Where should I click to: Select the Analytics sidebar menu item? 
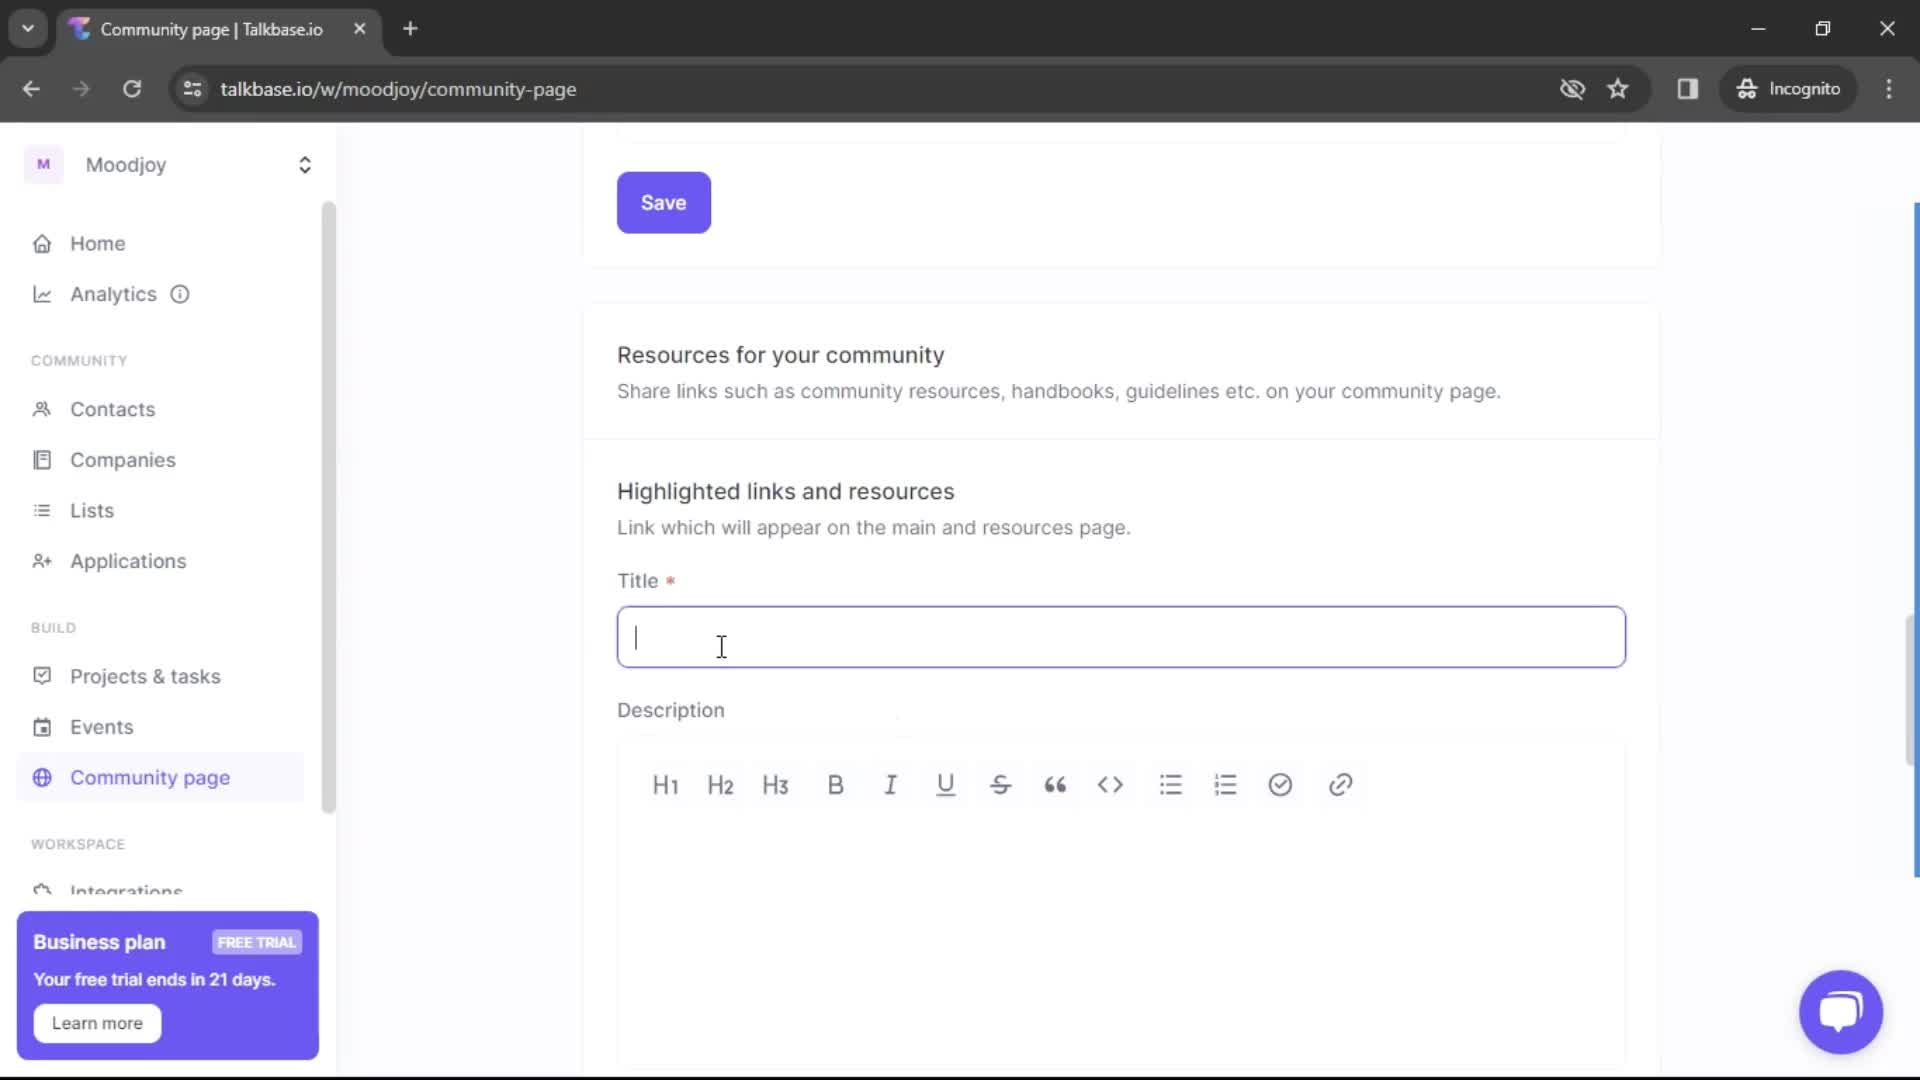point(113,293)
